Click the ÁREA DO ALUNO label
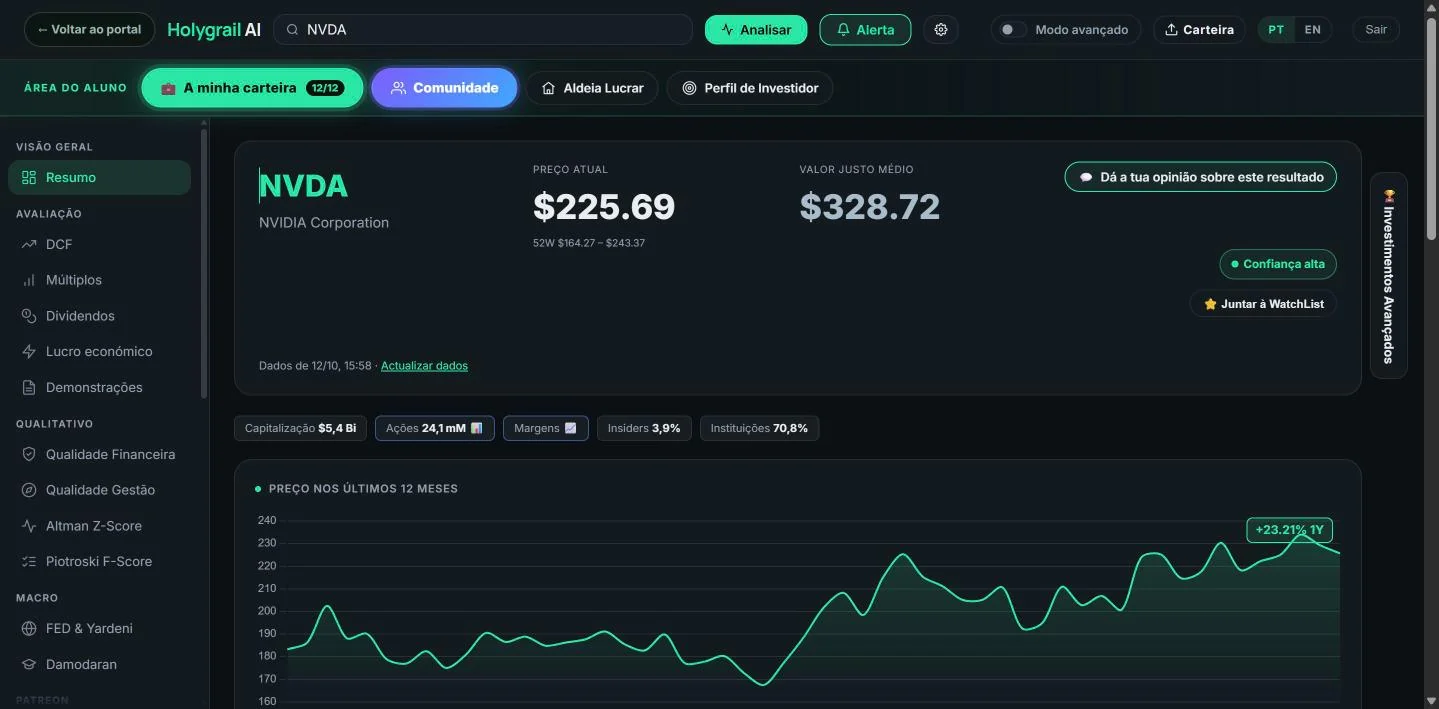 (76, 88)
